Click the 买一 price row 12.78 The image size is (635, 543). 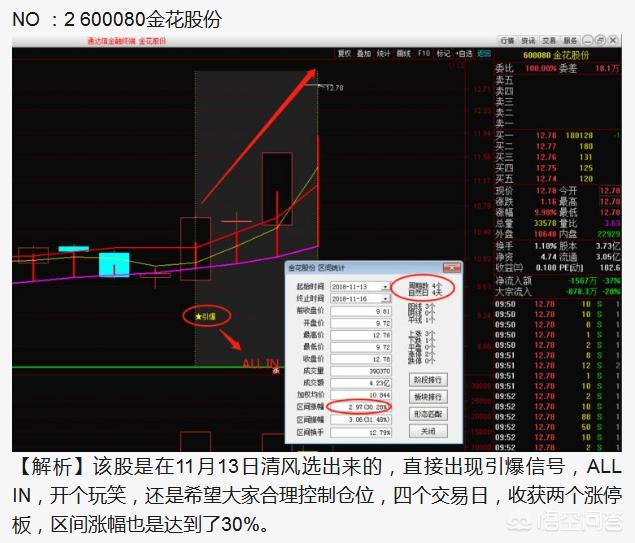coord(558,135)
